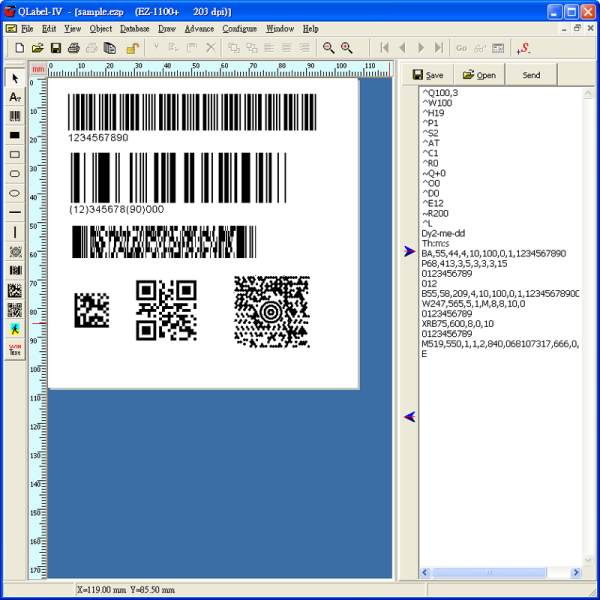Open the Window menu
This screenshot has height=600, width=600.
tap(280, 29)
